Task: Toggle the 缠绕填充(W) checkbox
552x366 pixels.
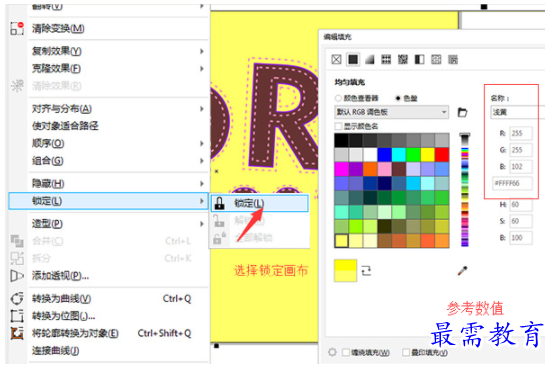Action: click(346, 352)
